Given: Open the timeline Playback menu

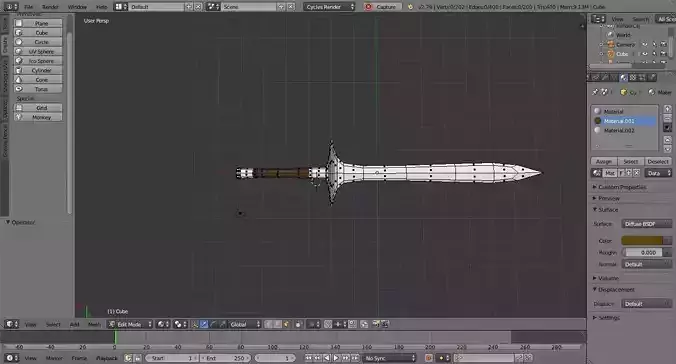Looking at the screenshot, I should [106, 358].
